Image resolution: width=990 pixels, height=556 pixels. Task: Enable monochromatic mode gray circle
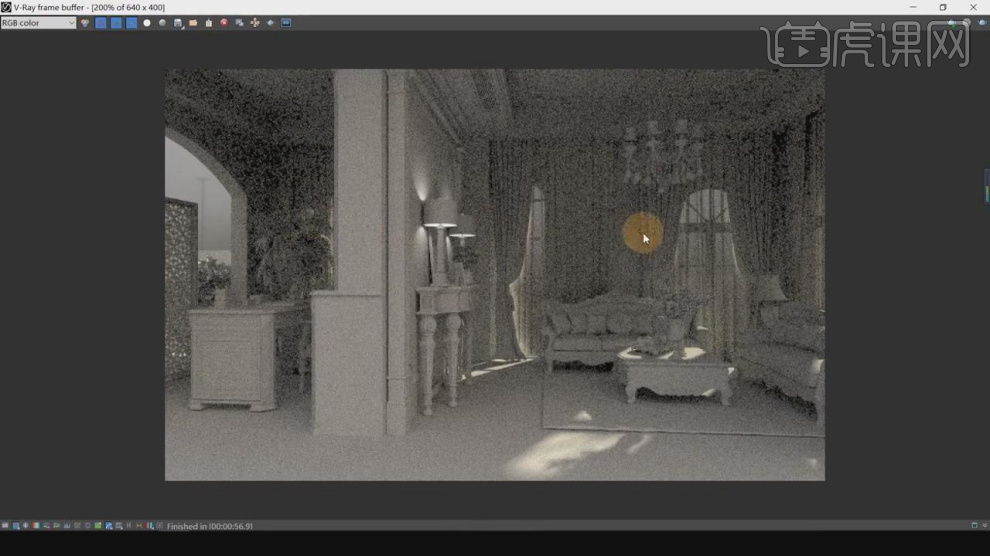(162, 23)
